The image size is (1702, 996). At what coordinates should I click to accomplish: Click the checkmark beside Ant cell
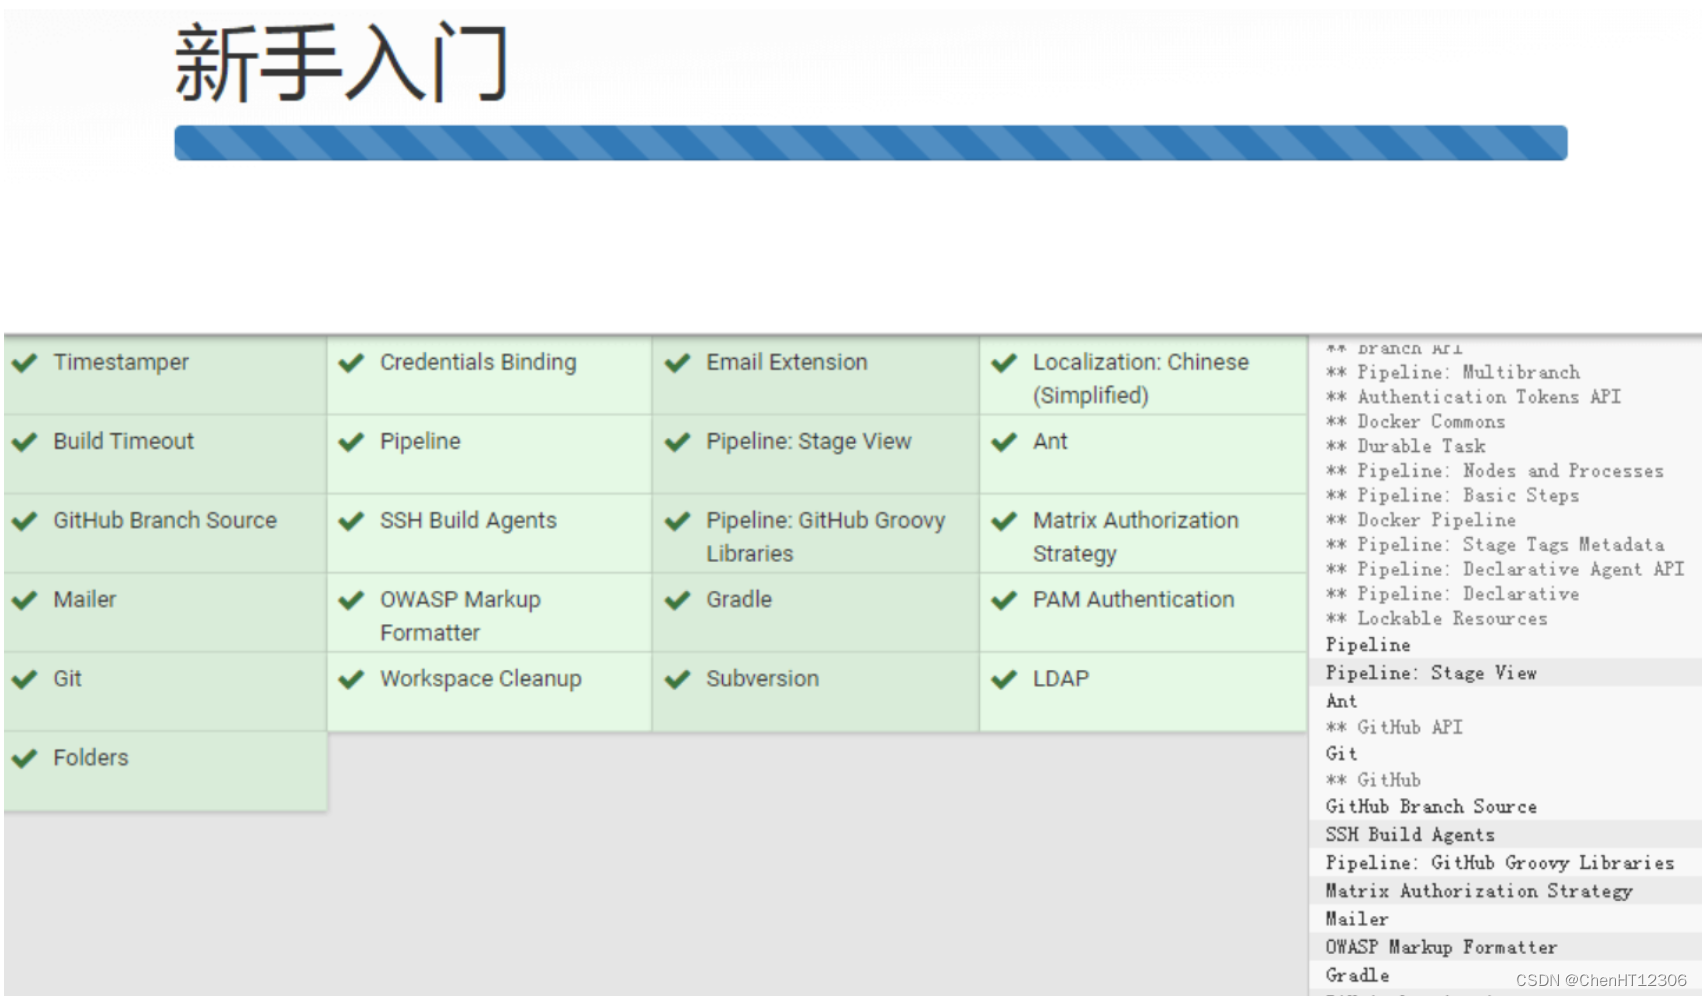[x=1004, y=442]
